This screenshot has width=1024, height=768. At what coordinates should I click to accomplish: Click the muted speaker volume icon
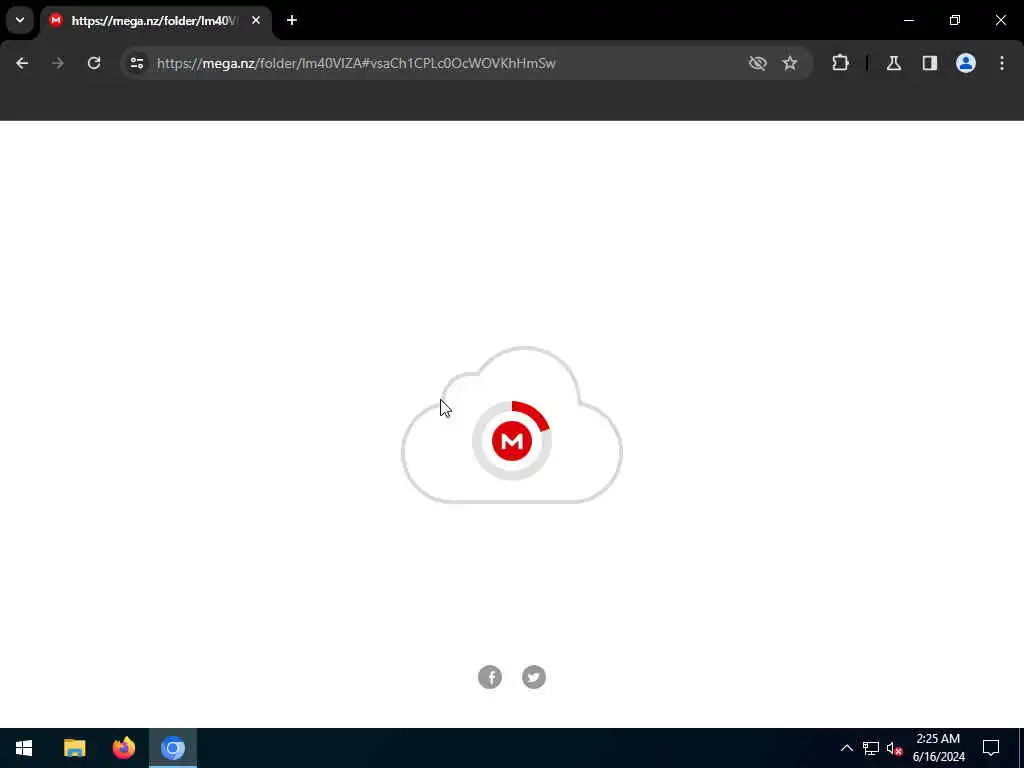click(x=894, y=748)
